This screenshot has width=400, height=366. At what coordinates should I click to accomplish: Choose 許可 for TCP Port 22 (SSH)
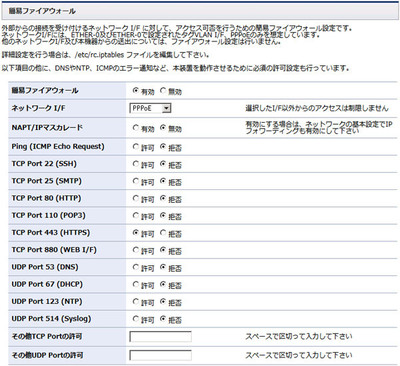point(135,164)
